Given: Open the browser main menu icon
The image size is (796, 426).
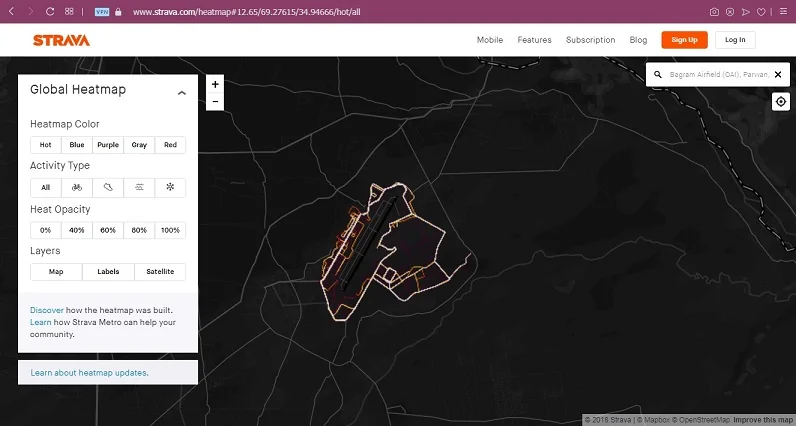Looking at the screenshot, I should 783,12.
